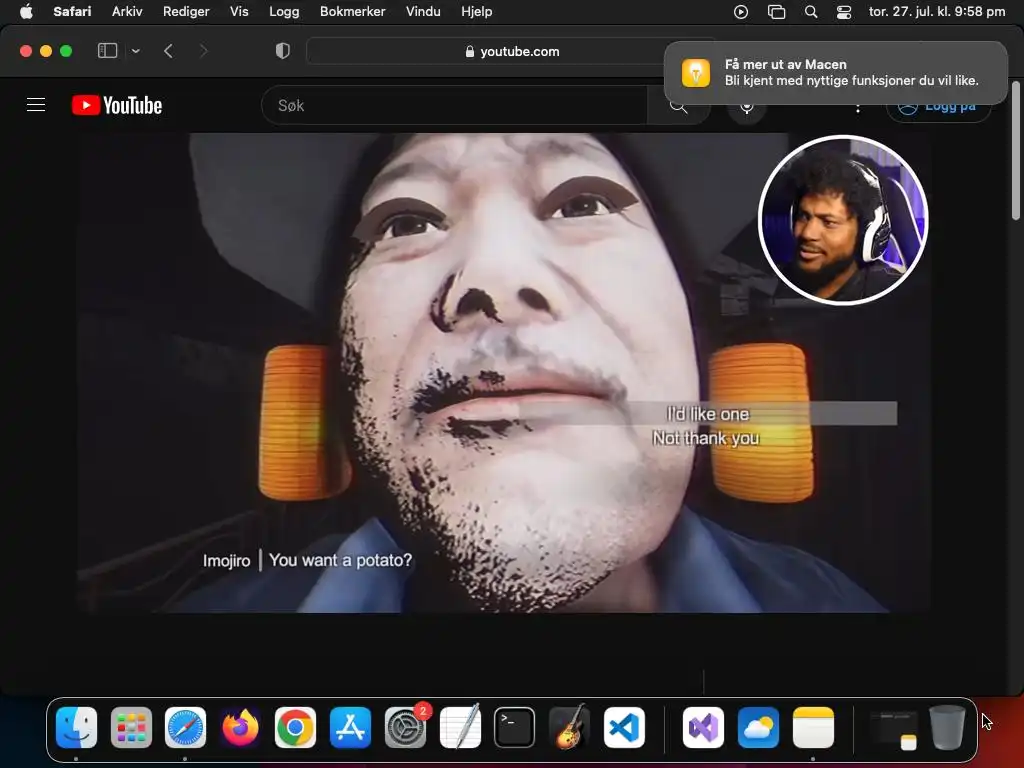
Task: Click the YouTube logo to go home
Action: pyautogui.click(x=117, y=105)
